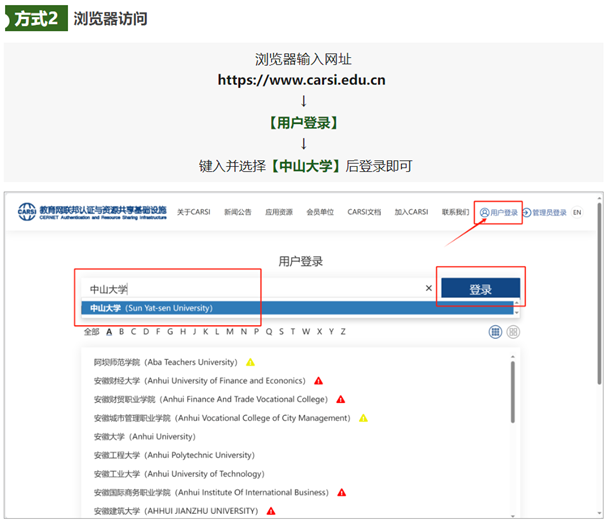The height and width of the screenshot is (529, 608).
Task: Filter schools by letter X
Action: (320, 332)
